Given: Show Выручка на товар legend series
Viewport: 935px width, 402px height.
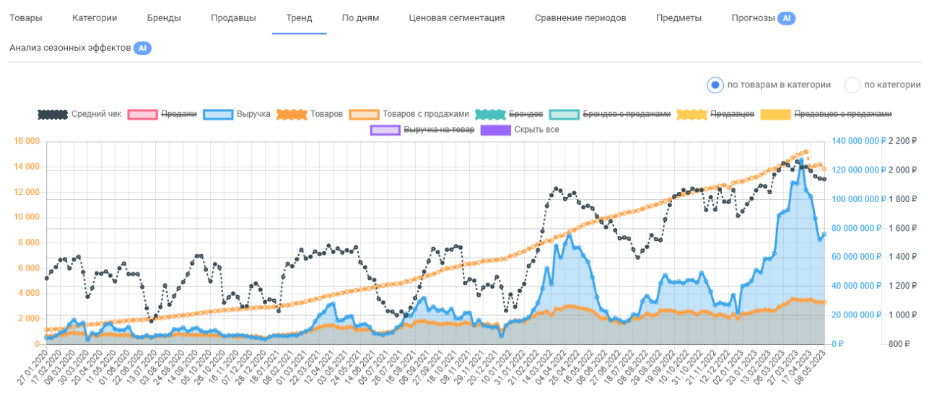Looking at the screenshot, I should pos(420,130).
